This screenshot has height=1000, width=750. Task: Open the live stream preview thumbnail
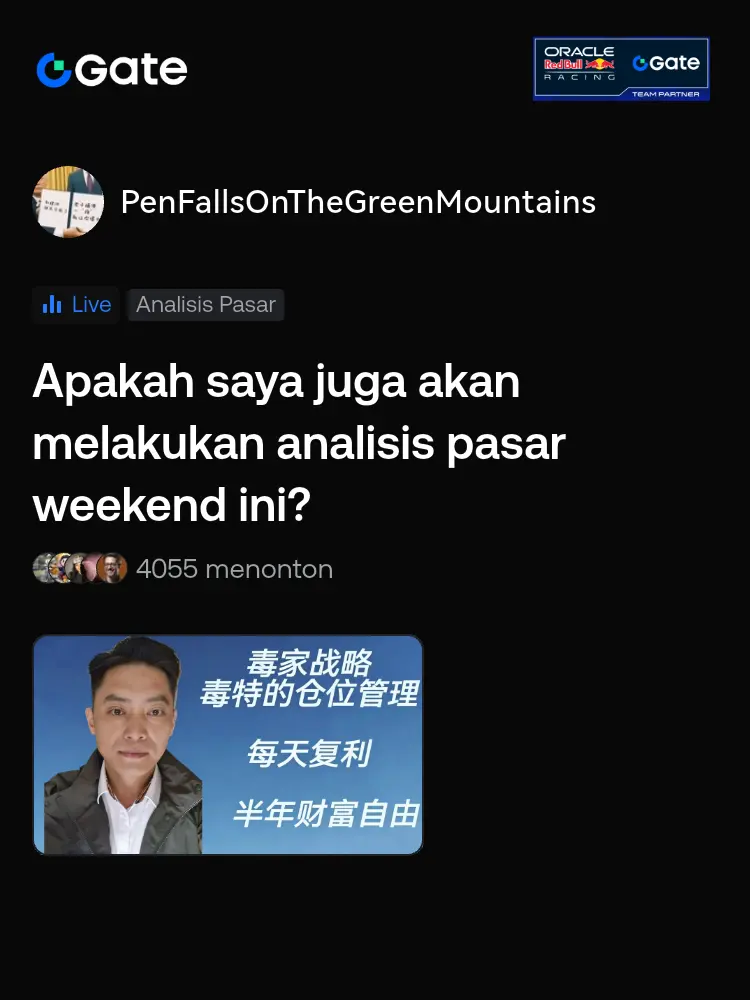[x=228, y=744]
